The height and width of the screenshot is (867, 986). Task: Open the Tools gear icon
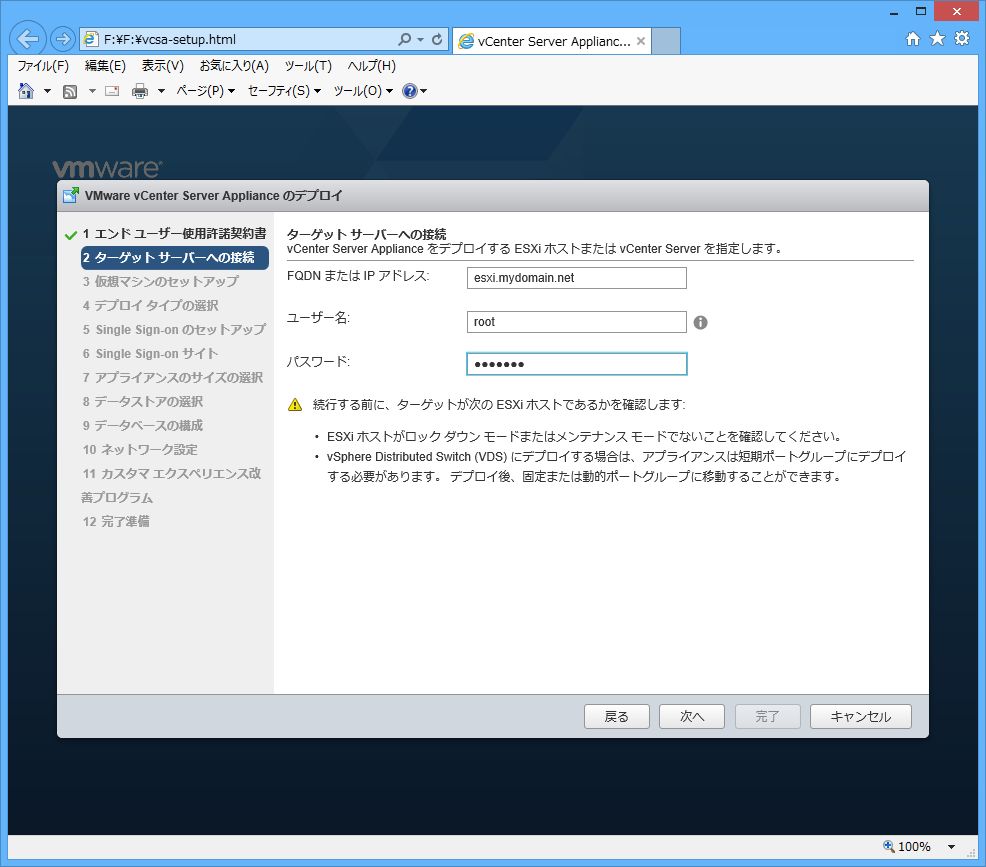[962, 39]
